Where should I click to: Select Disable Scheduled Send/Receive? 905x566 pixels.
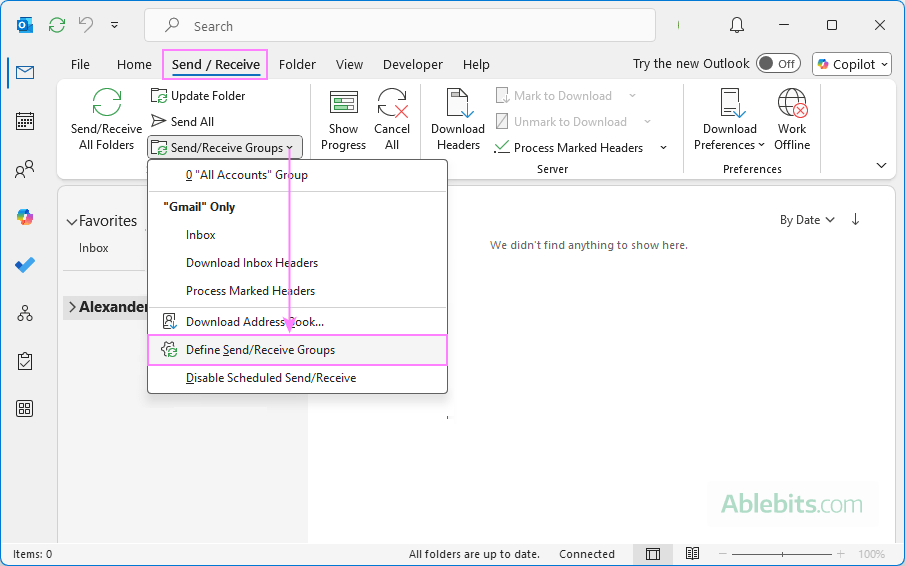(x=297, y=378)
